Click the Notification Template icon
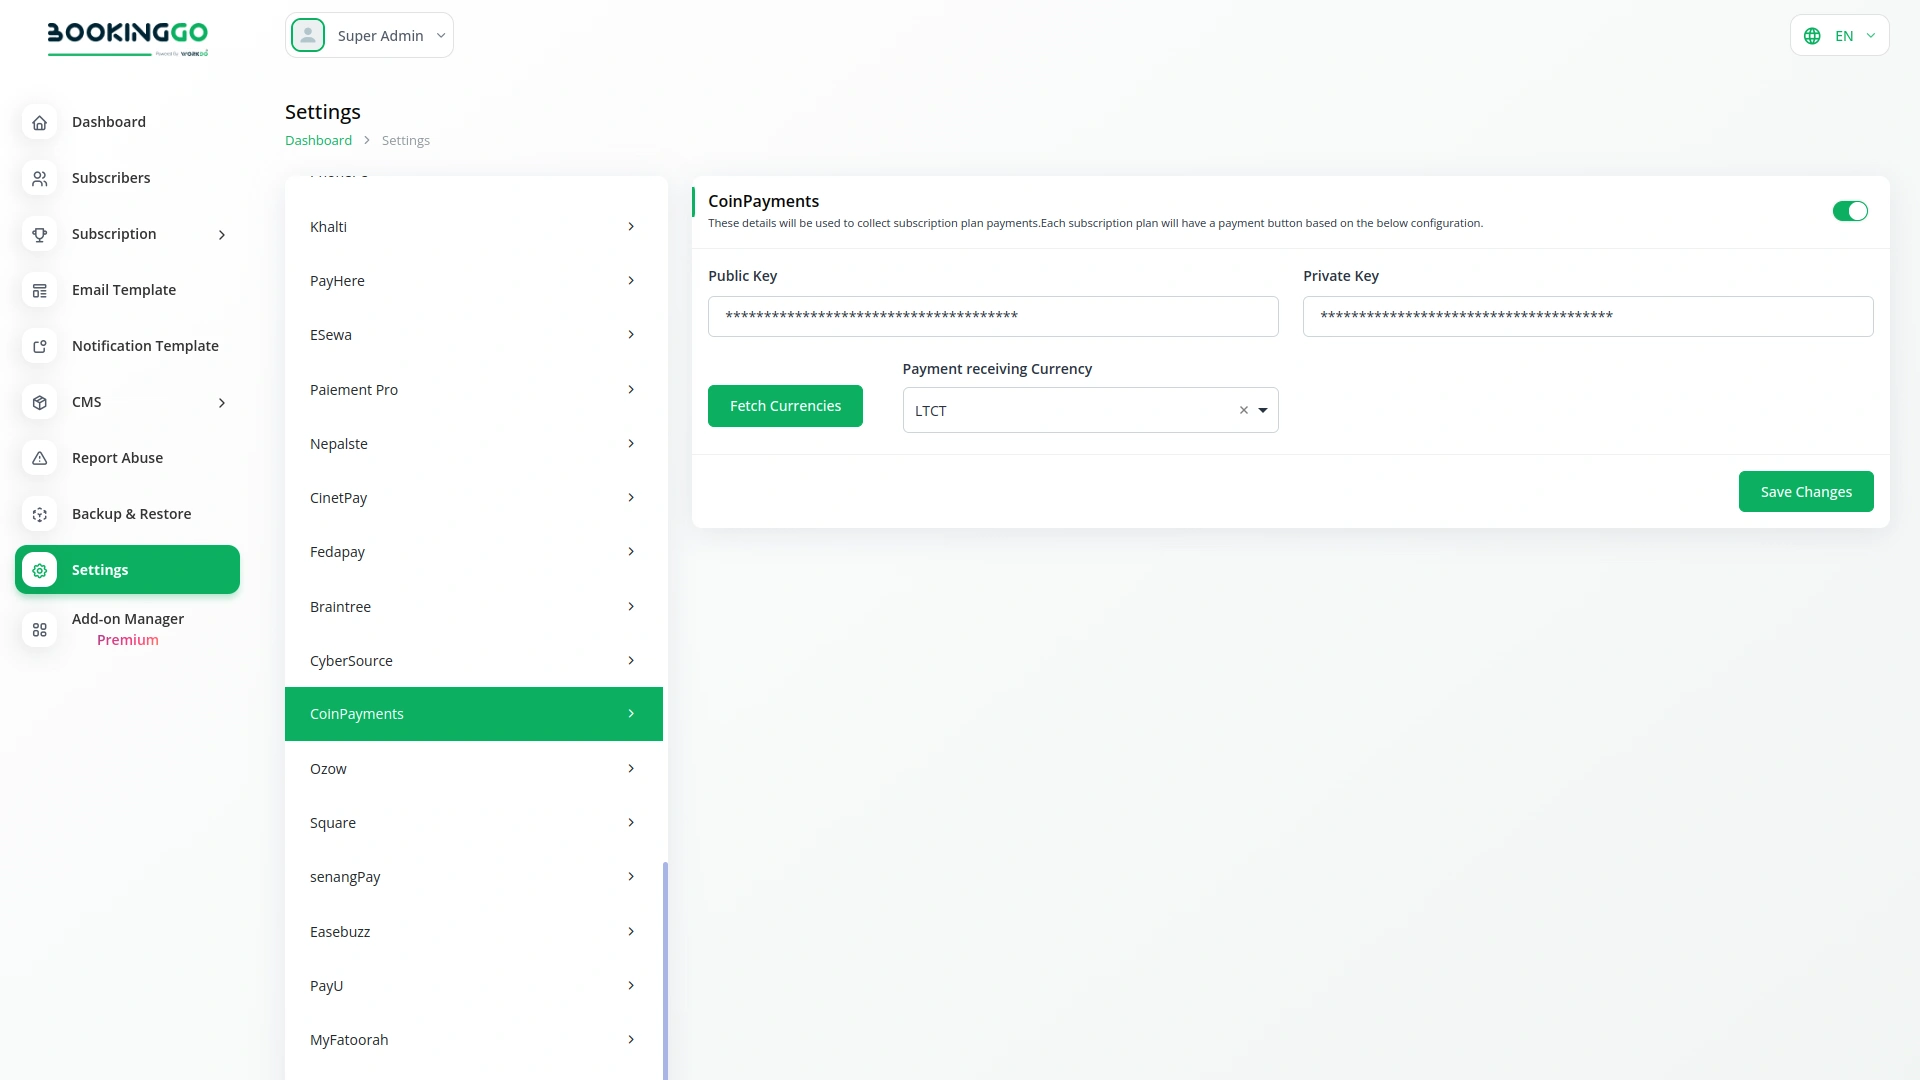The height and width of the screenshot is (1080, 1920). click(x=39, y=346)
